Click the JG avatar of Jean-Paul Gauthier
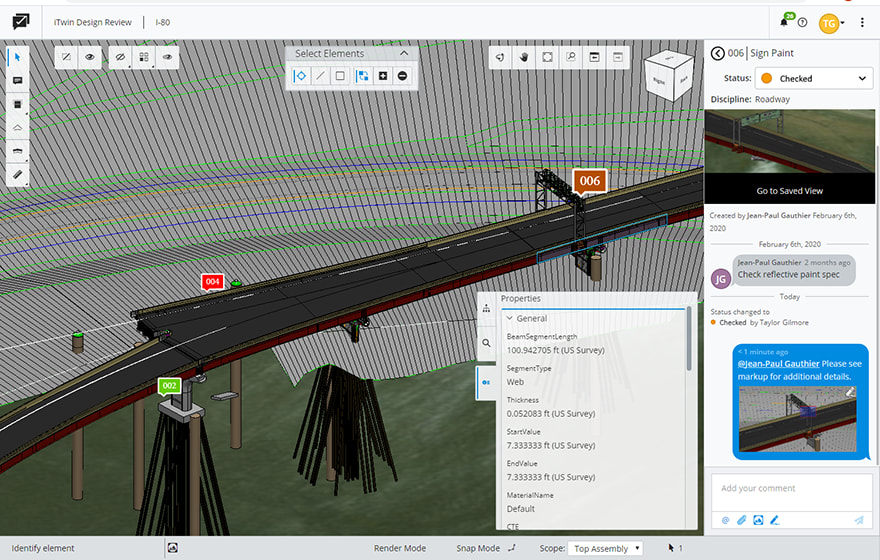 click(721, 278)
